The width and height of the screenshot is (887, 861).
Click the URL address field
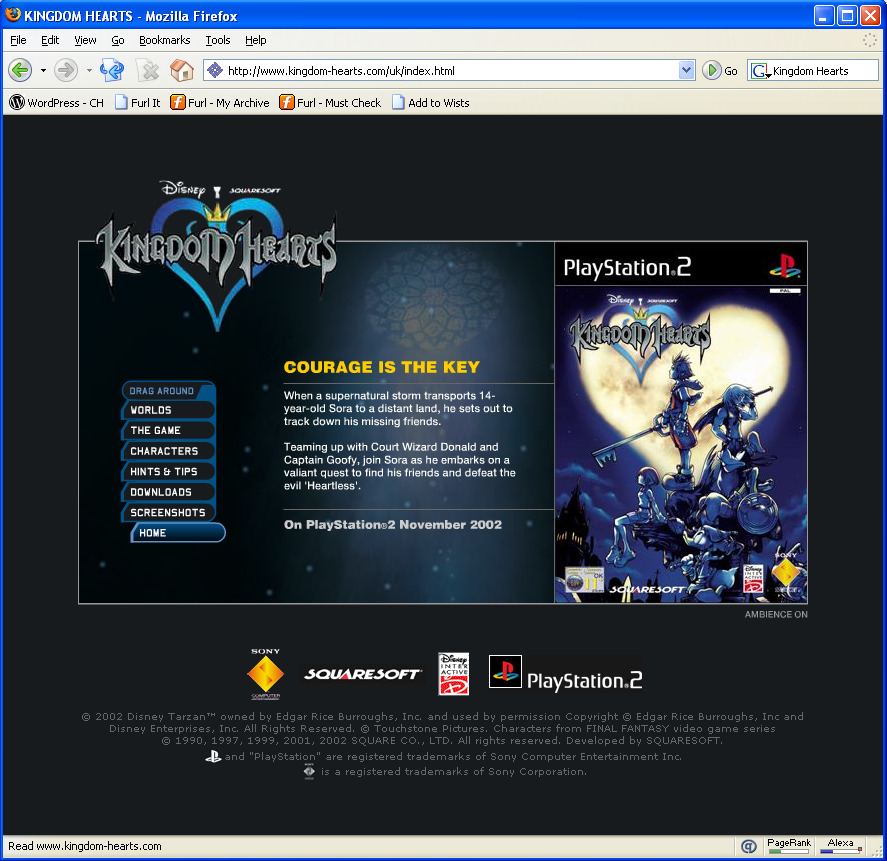(x=450, y=71)
